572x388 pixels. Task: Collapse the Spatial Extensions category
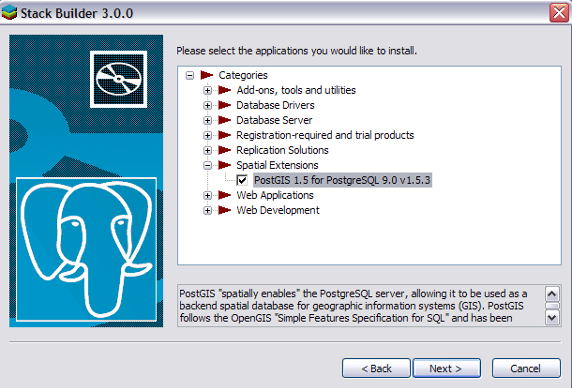tap(208, 166)
